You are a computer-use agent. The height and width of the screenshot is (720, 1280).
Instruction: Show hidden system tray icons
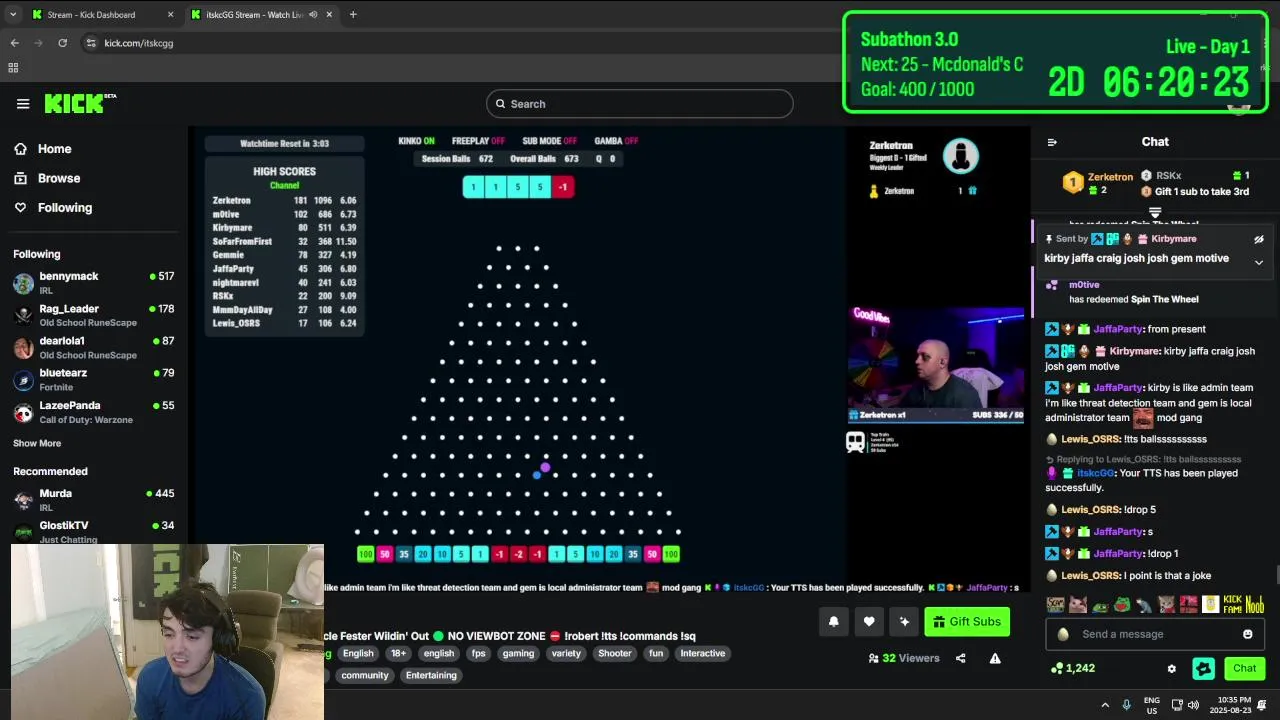click(x=1105, y=705)
